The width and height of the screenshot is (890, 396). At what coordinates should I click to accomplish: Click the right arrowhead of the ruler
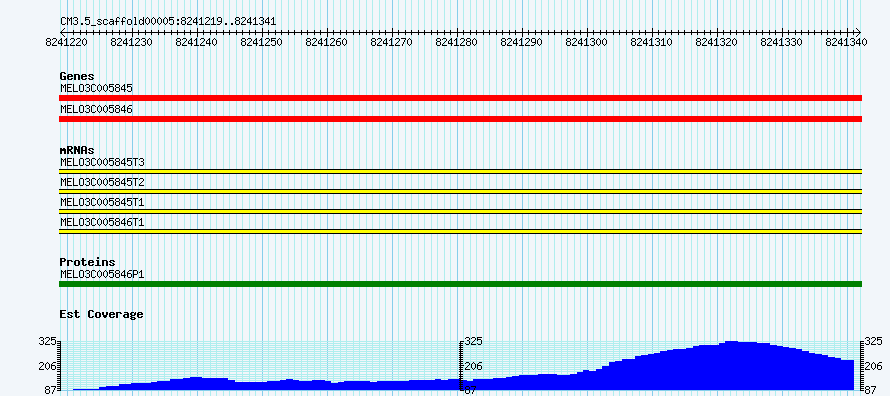pyautogui.click(x=858, y=32)
